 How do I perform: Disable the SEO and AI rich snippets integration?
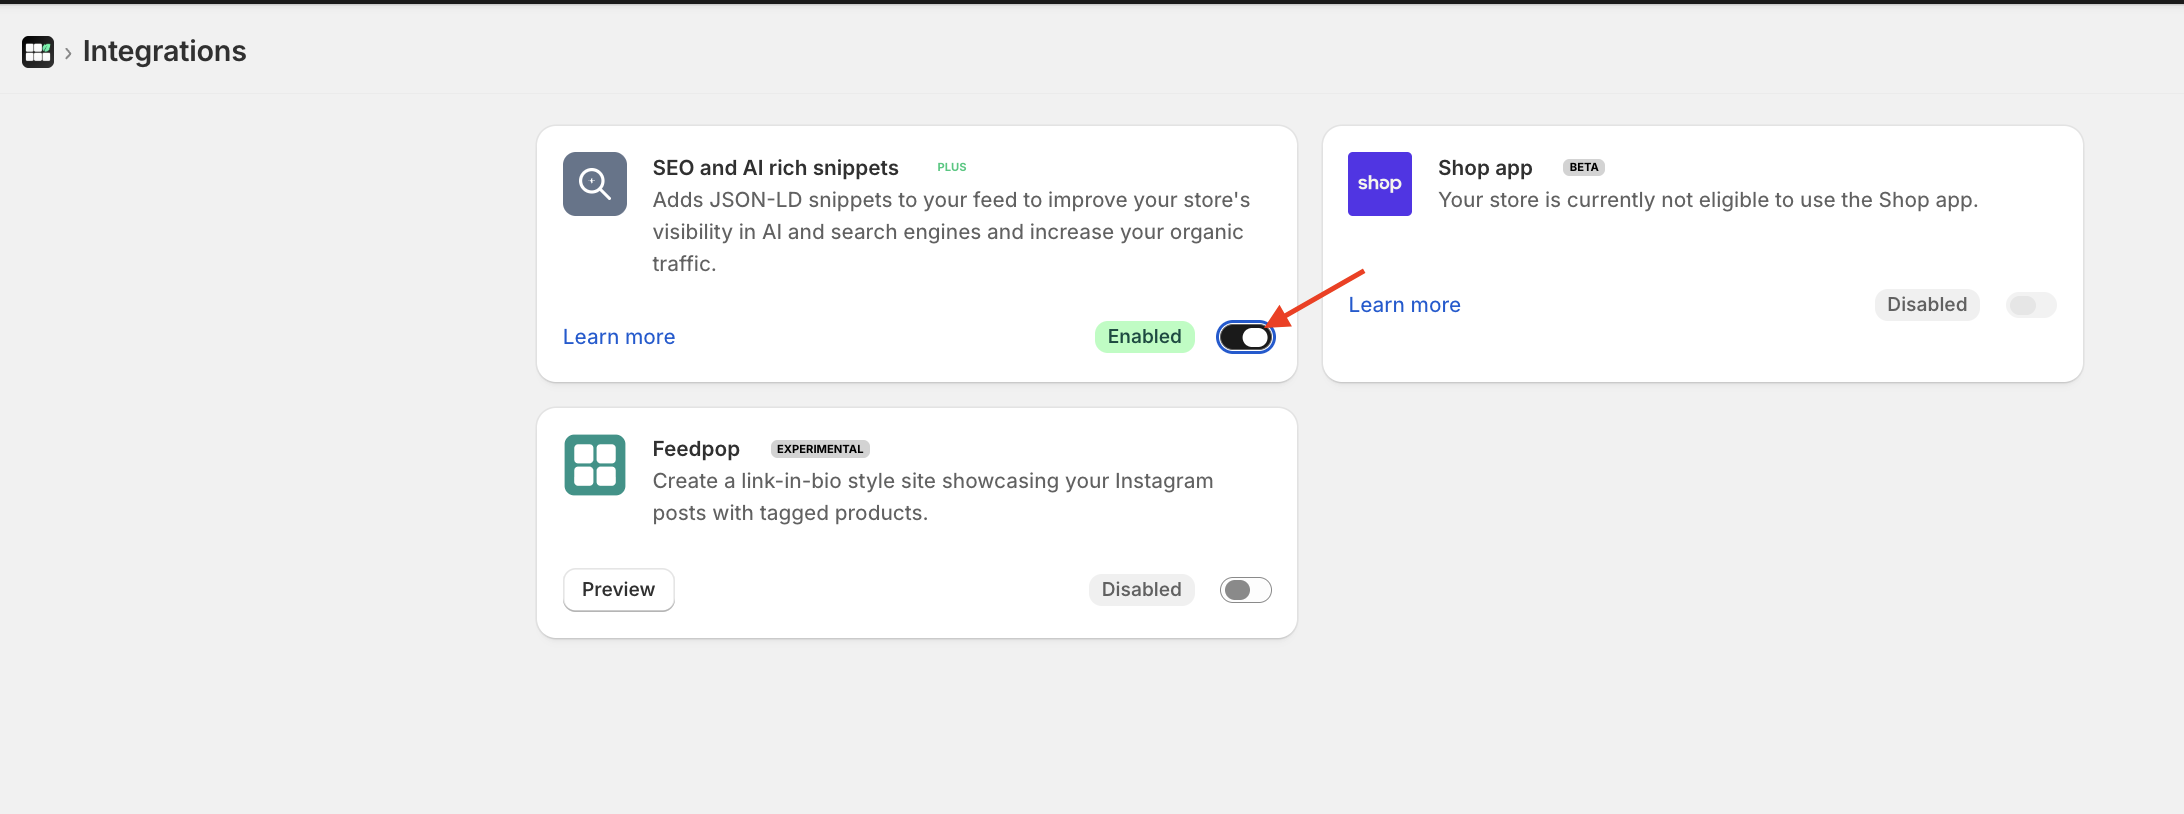1245,337
